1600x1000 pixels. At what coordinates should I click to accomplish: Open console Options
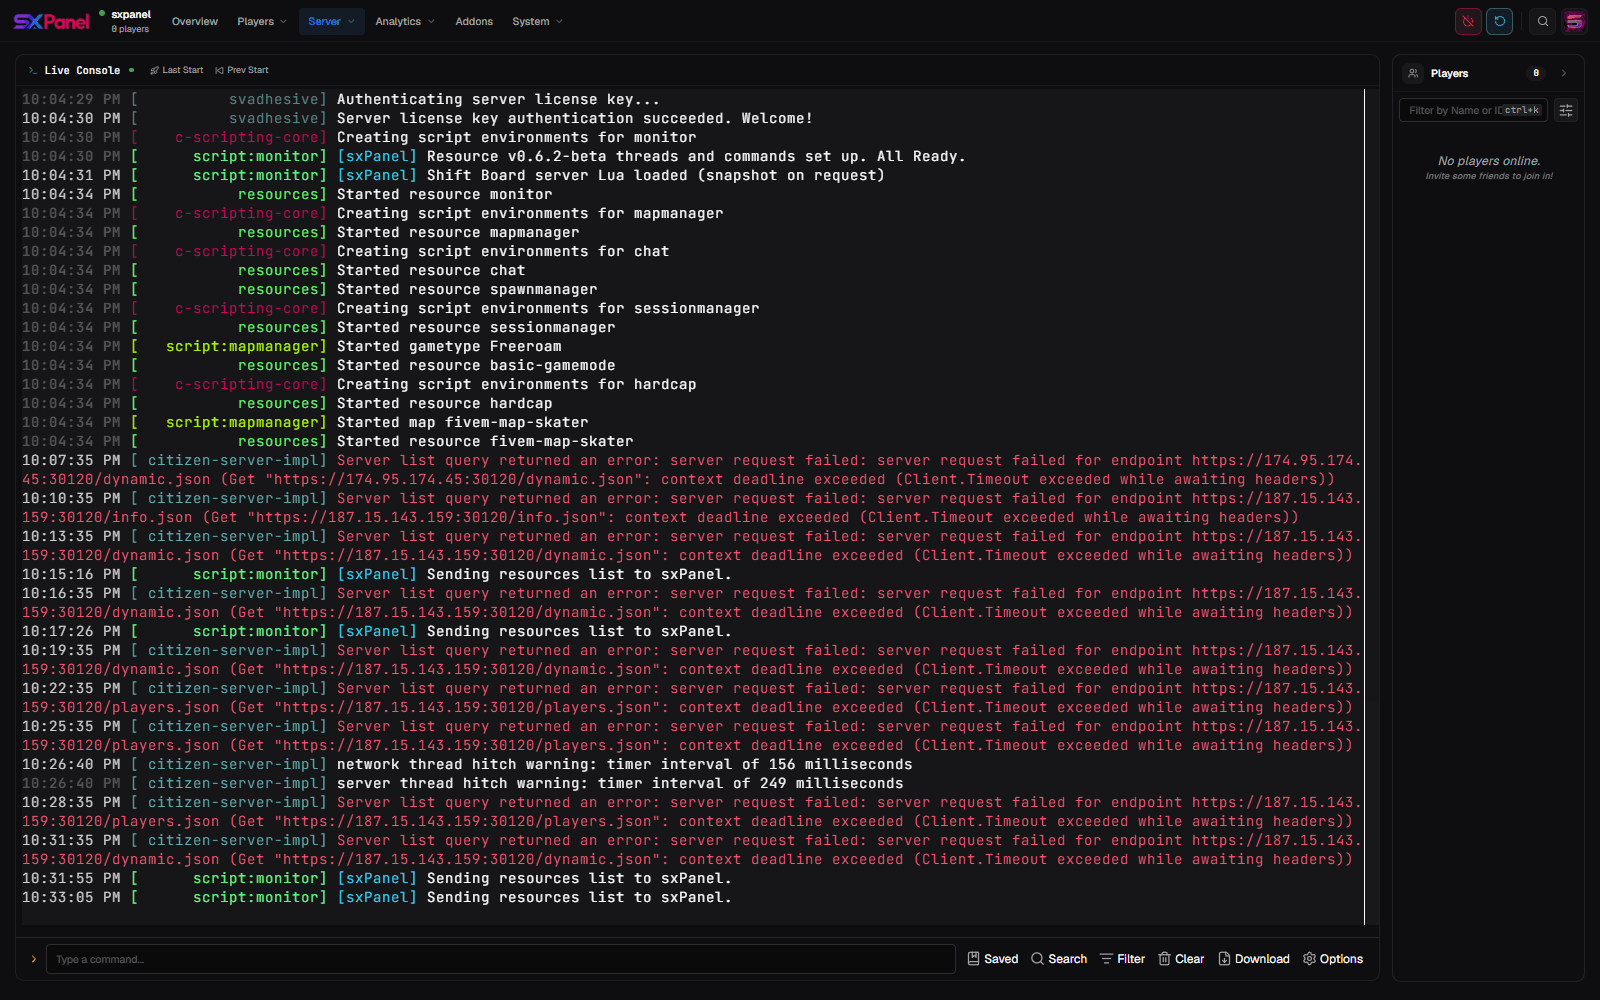(1333, 959)
